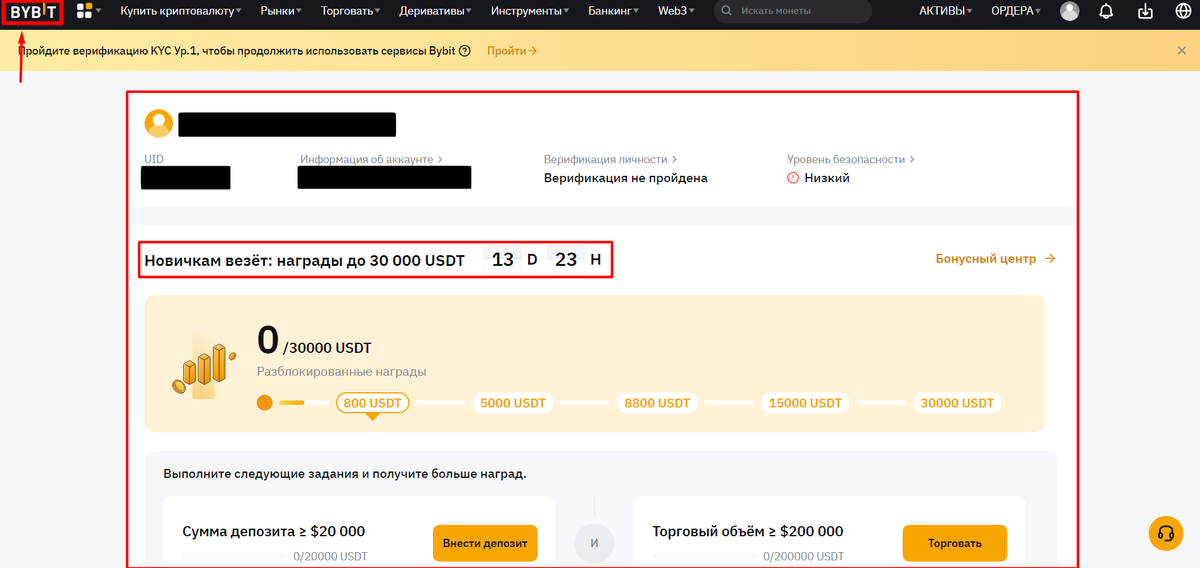Click the Разблокированные награды label

pos(341,372)
